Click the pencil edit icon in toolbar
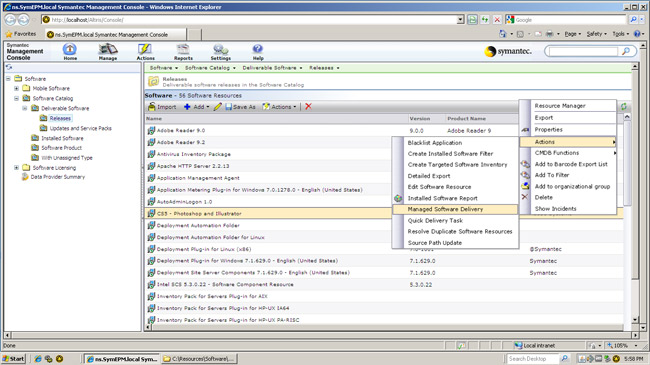 [x=218, y=107]
